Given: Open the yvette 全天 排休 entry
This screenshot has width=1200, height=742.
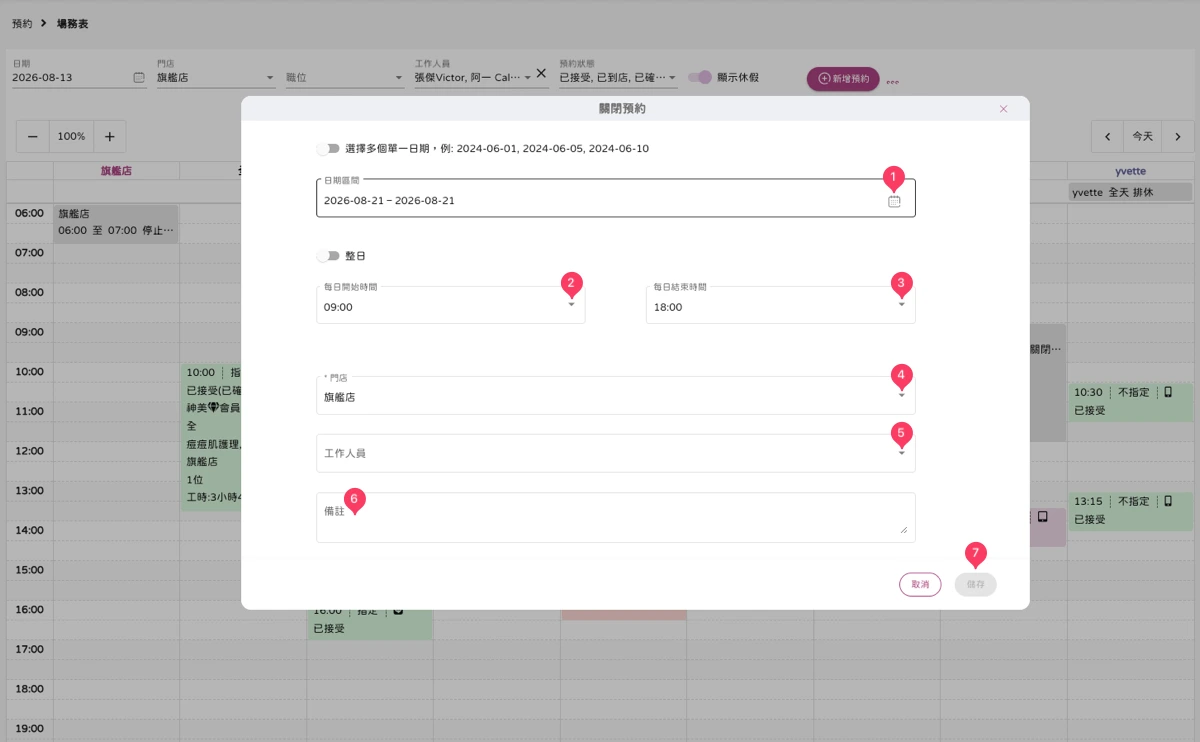Looking at the screenshot, I should (x=1130, y=191).
